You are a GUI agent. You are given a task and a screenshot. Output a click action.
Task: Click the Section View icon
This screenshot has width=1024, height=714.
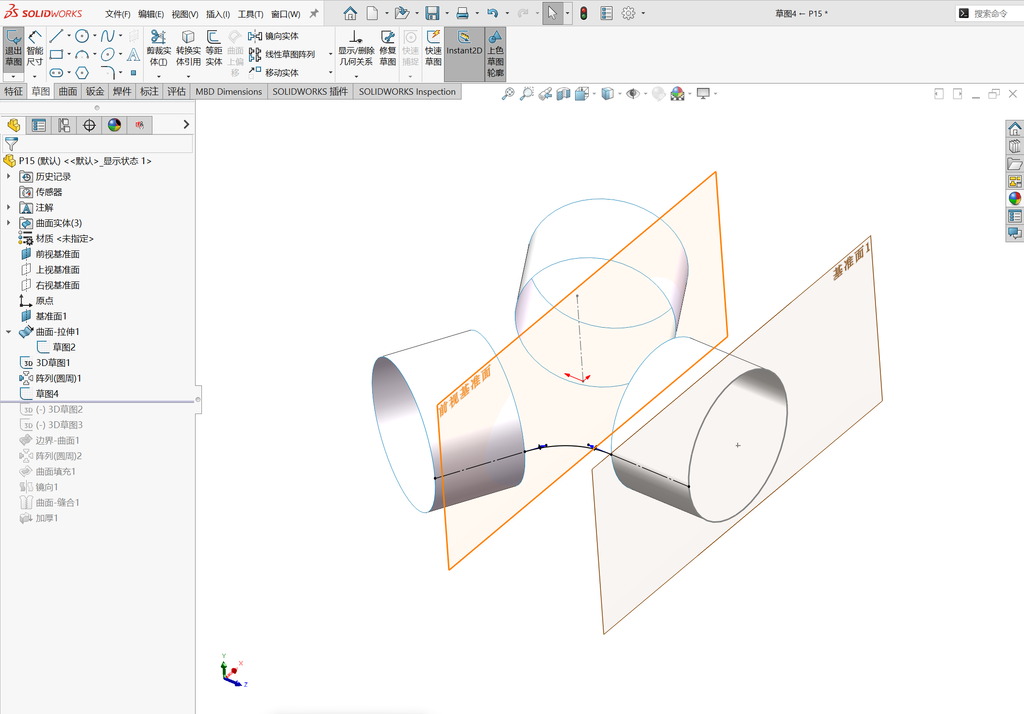[x=563, y=94]
